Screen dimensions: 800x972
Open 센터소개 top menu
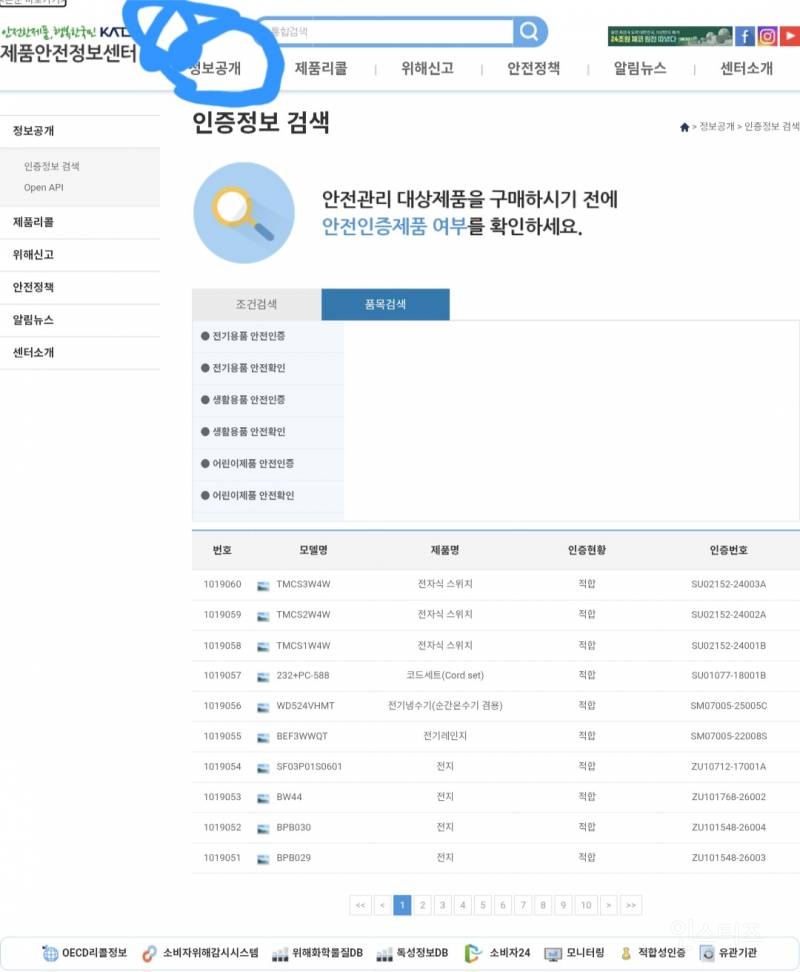(x=747, y=68)
